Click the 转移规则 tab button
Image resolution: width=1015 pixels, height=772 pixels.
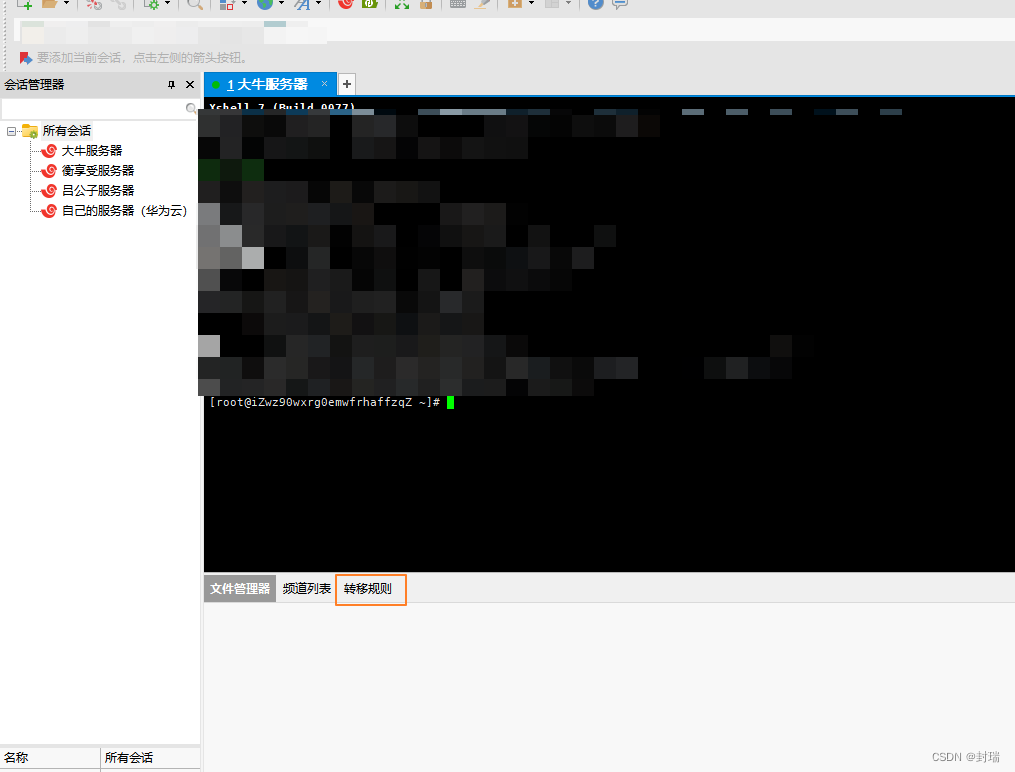point(370,589)
